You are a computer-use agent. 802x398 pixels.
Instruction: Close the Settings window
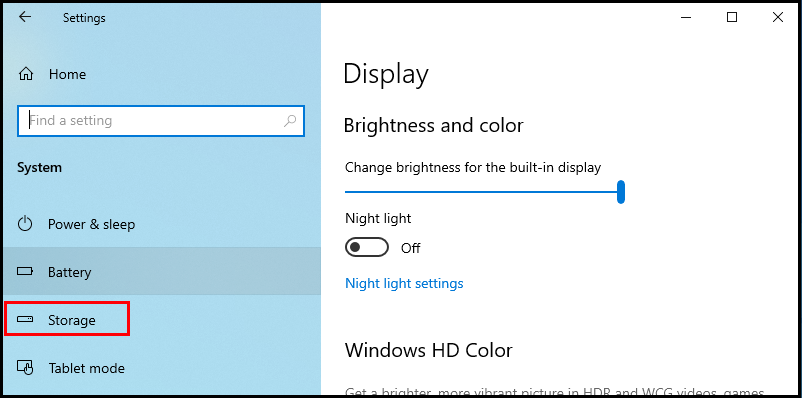[x=777, y=17]
